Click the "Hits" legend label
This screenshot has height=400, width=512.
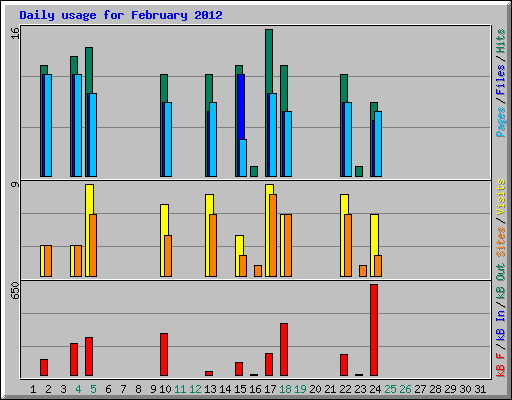500,41
